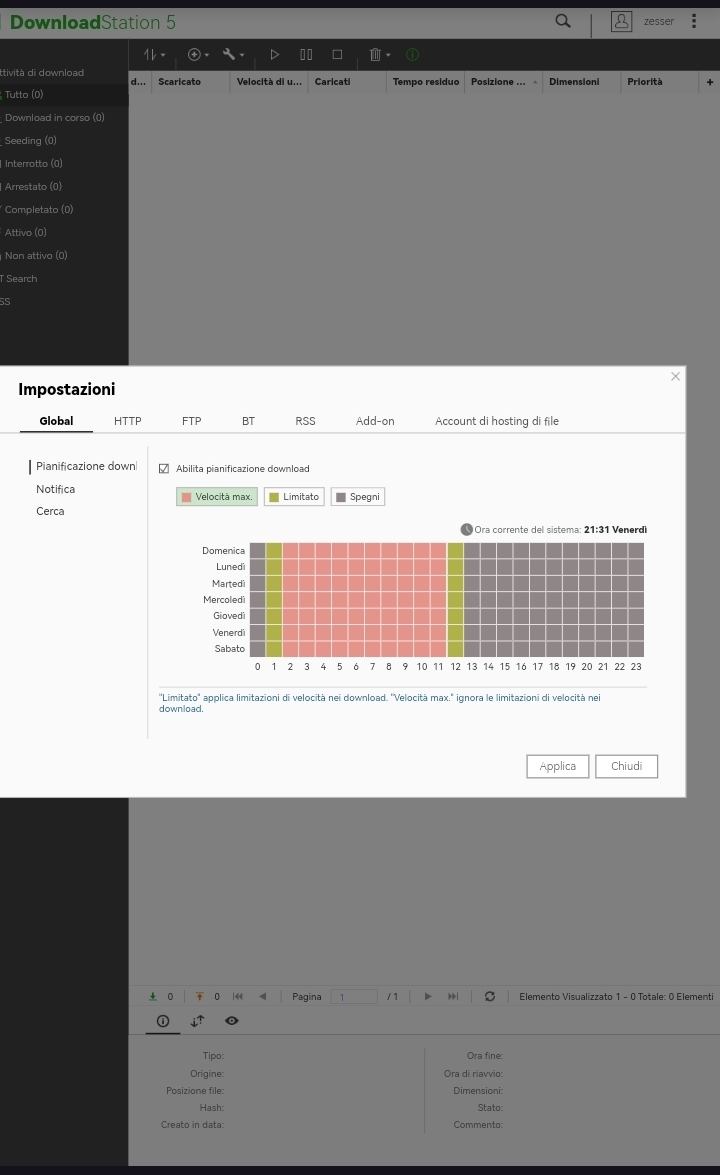The height and width of the screenshot is (1175, 720).
Task: Open the transfer details tab icon
Action: click(197, 1021)
